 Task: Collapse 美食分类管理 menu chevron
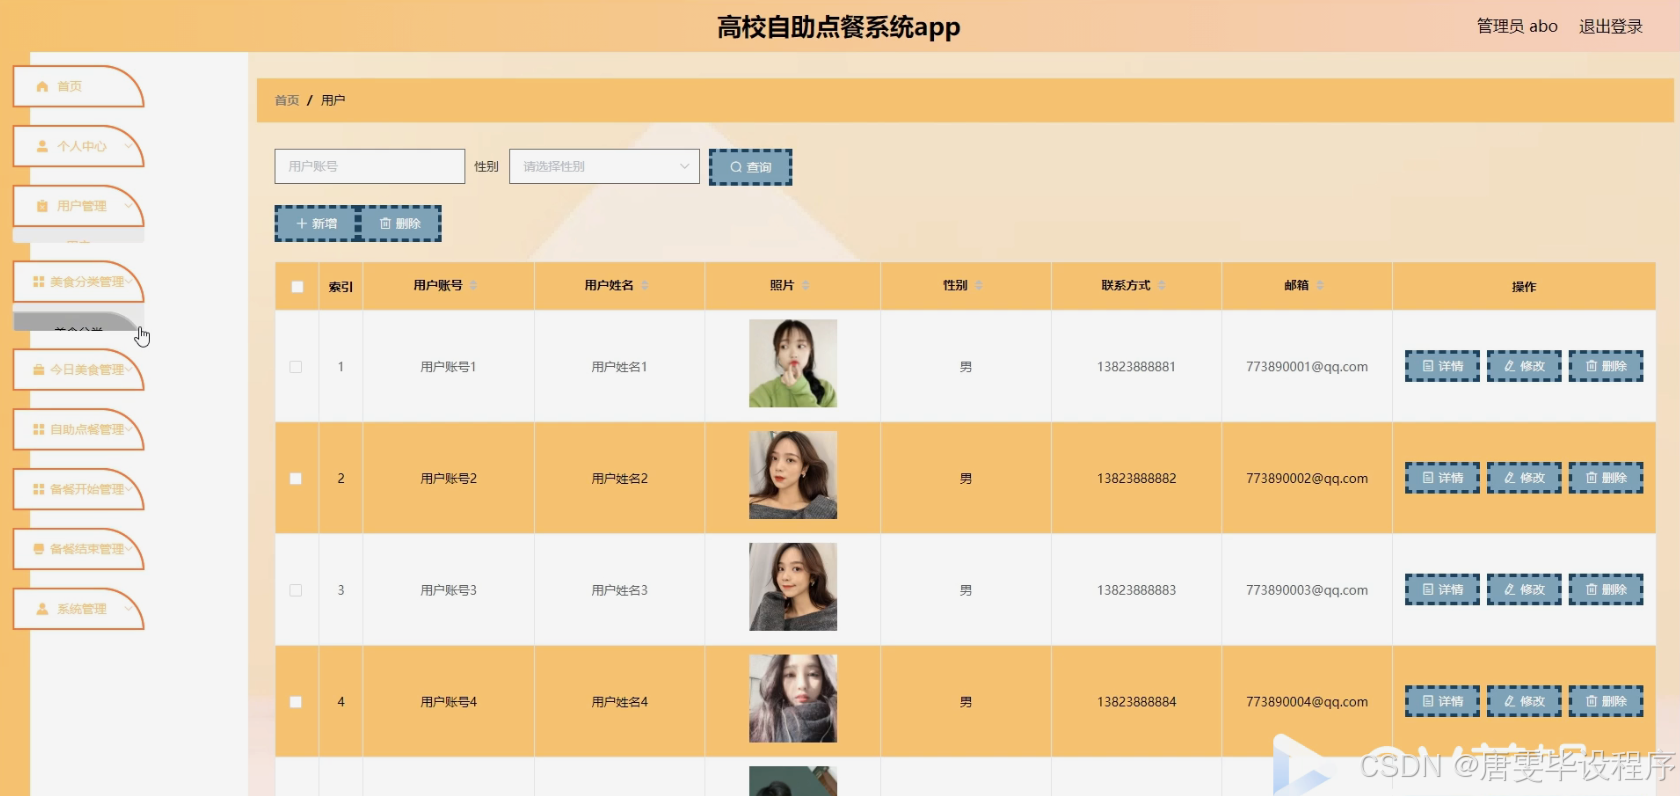click(129, 282)
